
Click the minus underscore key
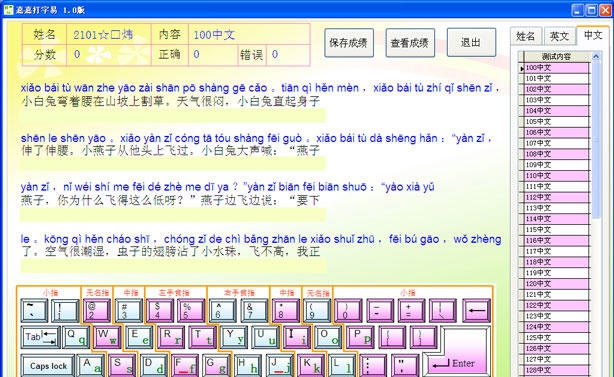[x=380, y=311]
